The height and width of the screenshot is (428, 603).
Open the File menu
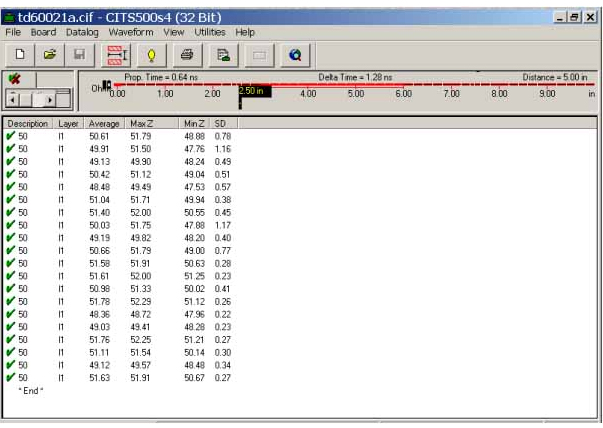(x=12, y=32)
